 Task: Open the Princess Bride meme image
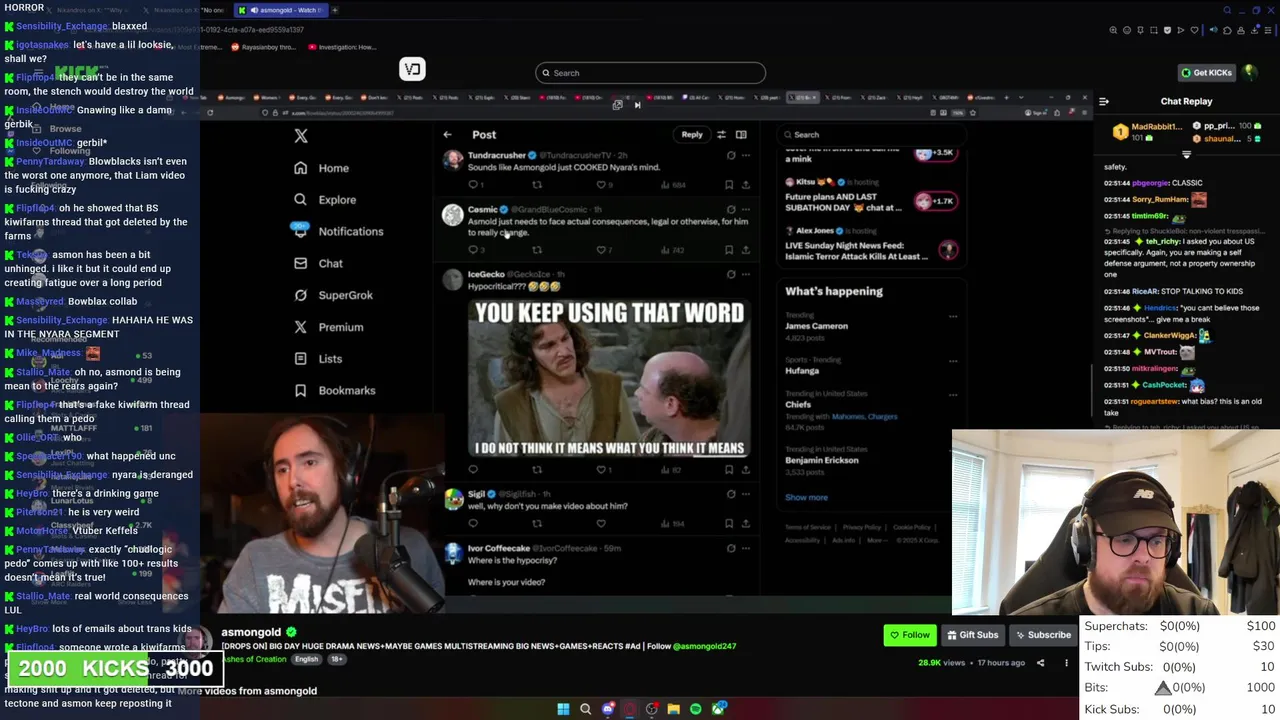click(x=609, y=378)
